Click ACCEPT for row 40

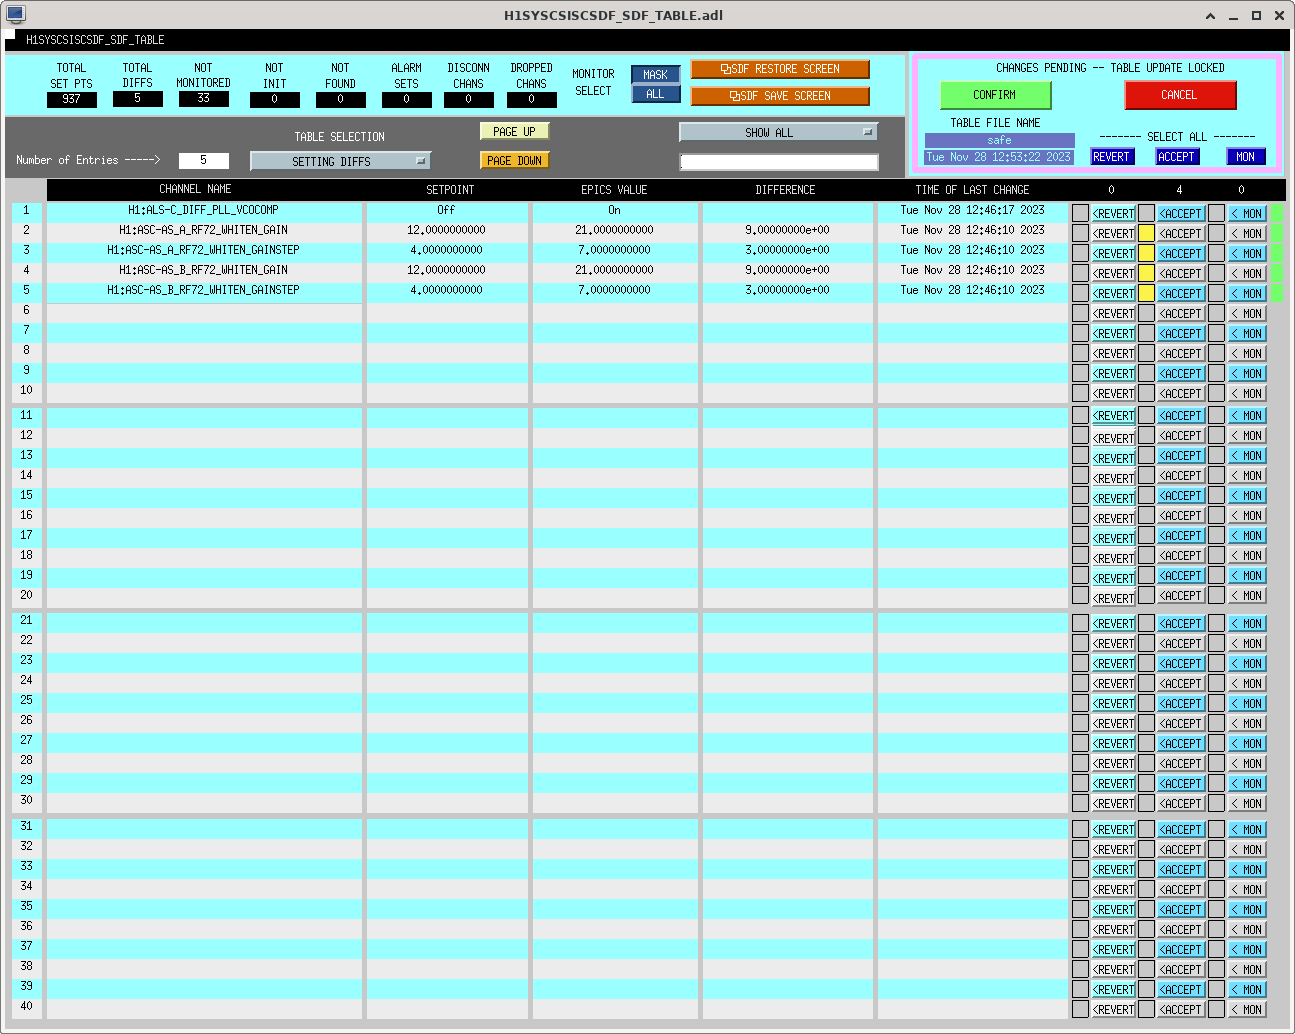point(1181,1010)
